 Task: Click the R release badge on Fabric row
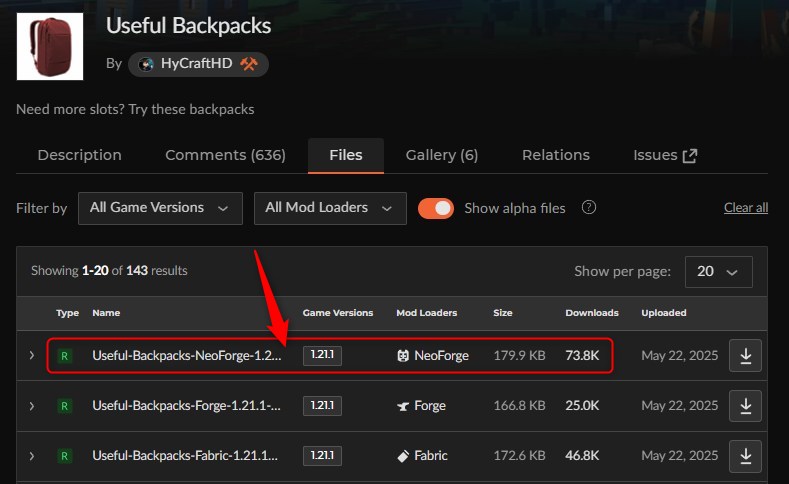pyautogui.click(x=64, y=456)
